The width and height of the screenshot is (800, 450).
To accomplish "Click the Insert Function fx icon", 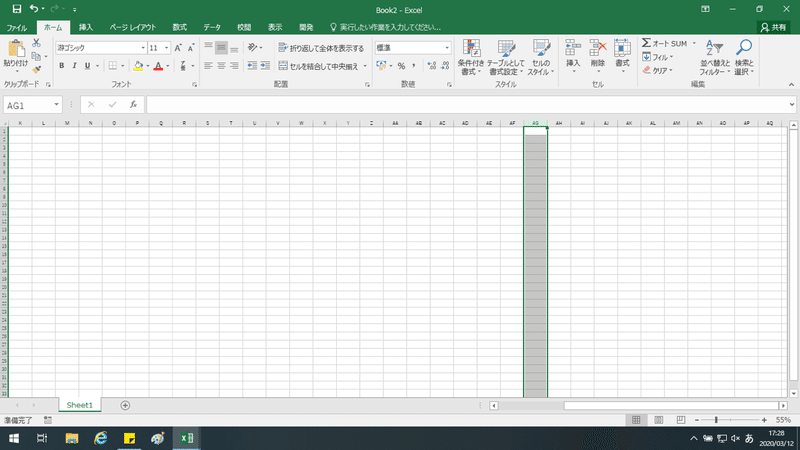I will pos(133,105).
